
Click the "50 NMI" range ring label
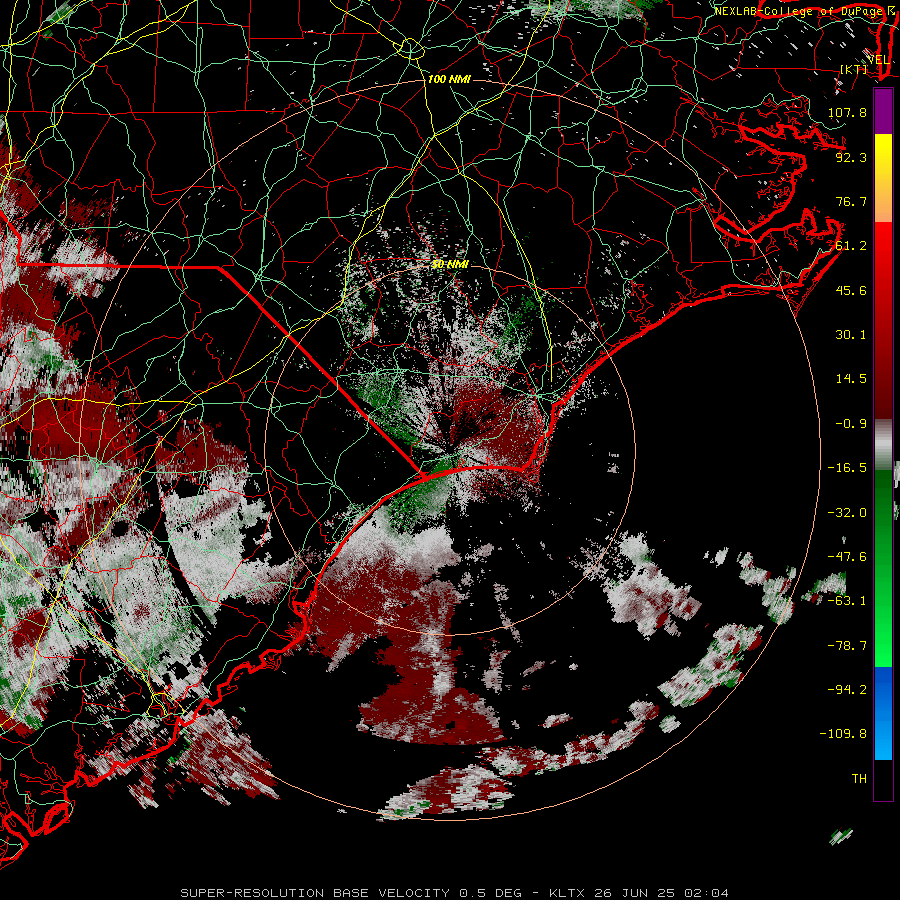(x=451, y=264)
